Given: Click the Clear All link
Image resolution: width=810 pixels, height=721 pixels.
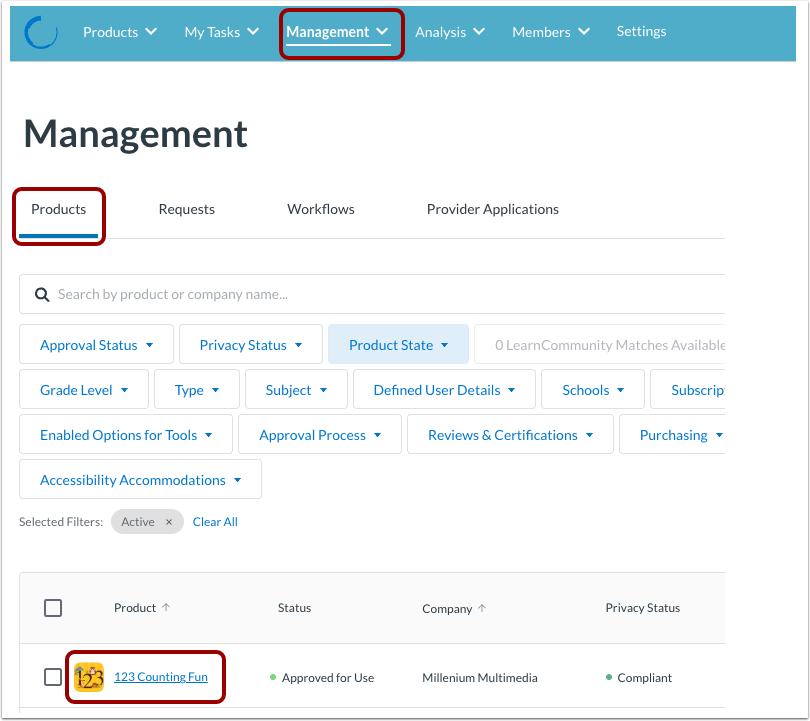Looking at the screenshot, I should (x=215, y=521).
